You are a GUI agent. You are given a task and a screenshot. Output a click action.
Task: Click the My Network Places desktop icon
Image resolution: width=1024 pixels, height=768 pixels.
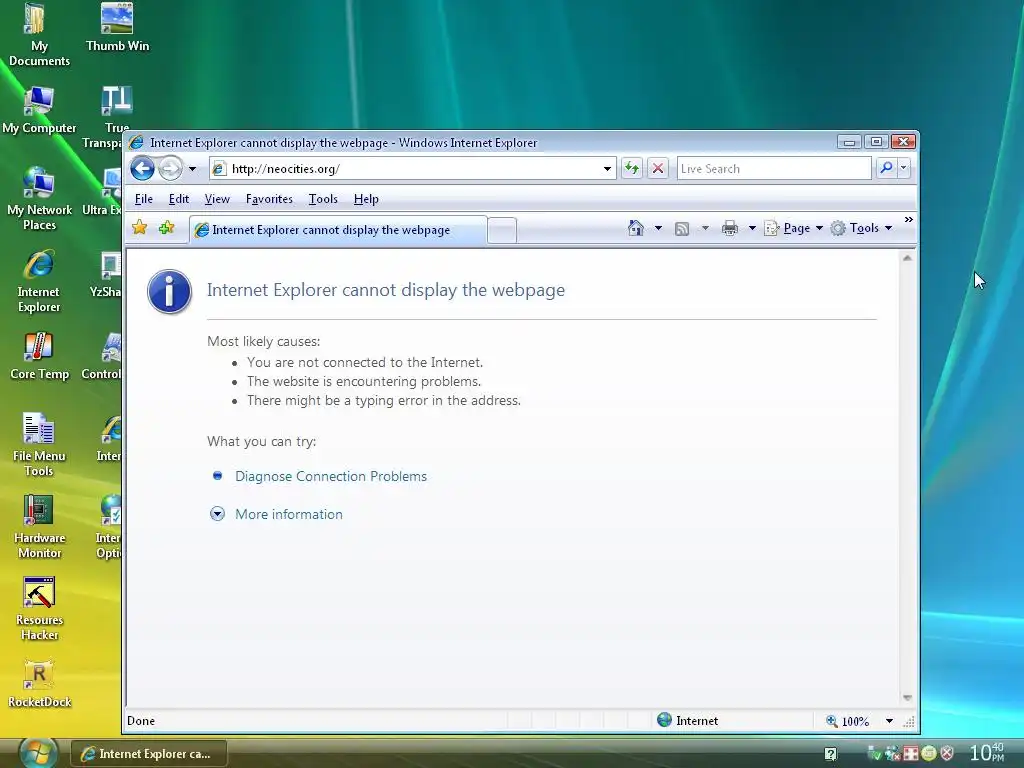(39, 199)
